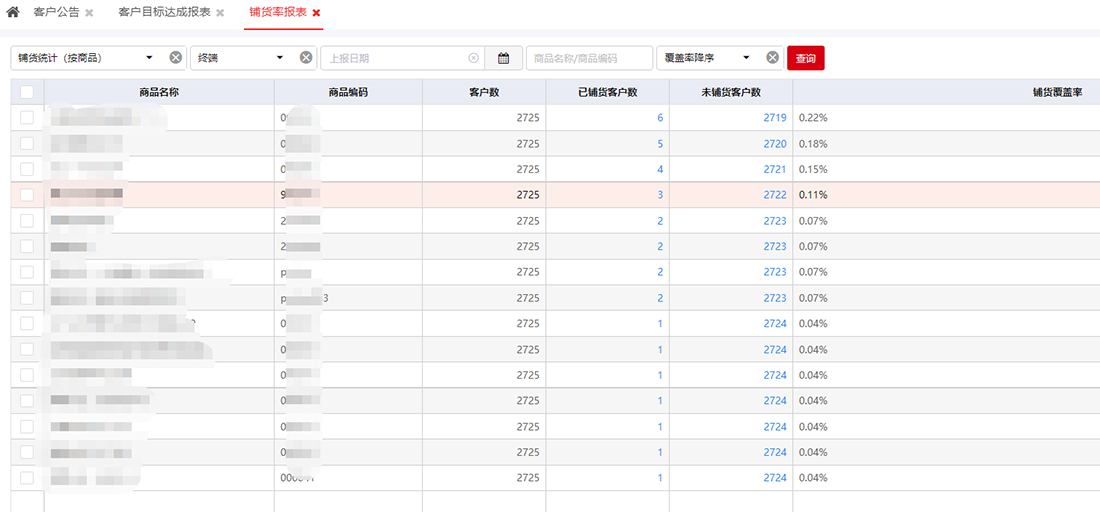Viewport: 1100px width, 512px height.
Task: Switch to the 客户目标达成报表 tab
Action: pos(164,13)
